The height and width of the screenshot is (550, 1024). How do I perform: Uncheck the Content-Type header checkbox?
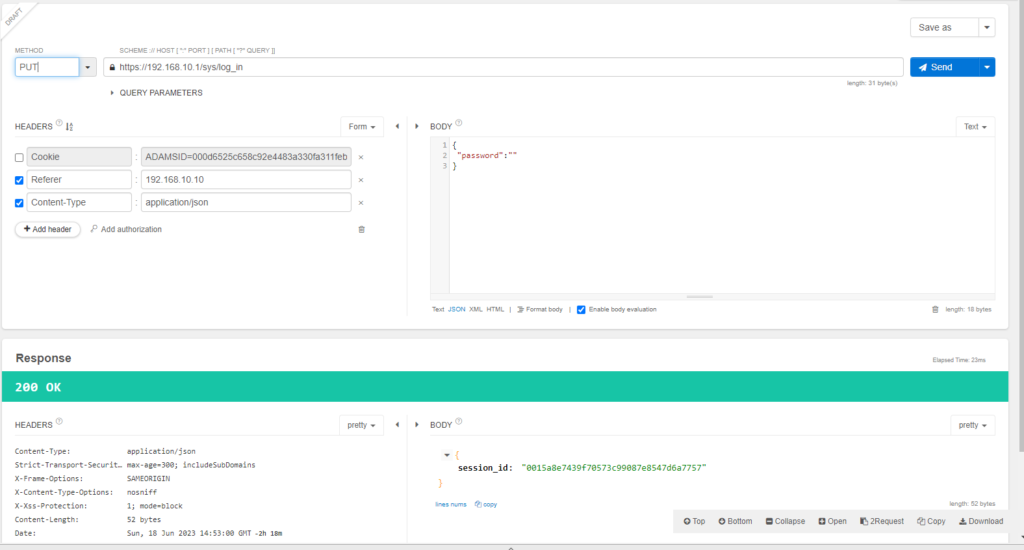[x=19, y=203]
